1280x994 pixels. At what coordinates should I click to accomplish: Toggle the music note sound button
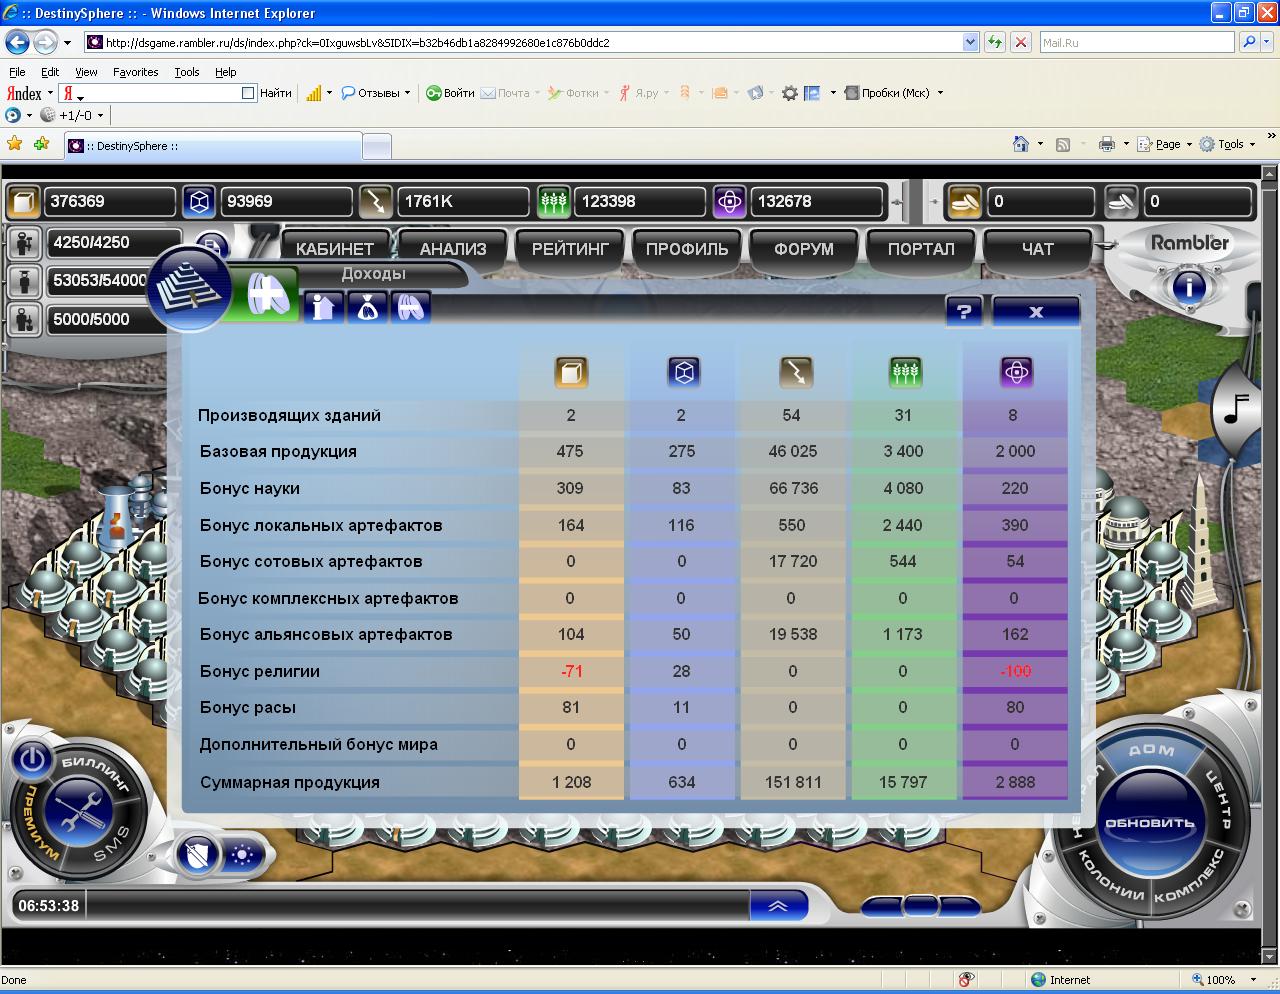click(x=1238, y=409)
